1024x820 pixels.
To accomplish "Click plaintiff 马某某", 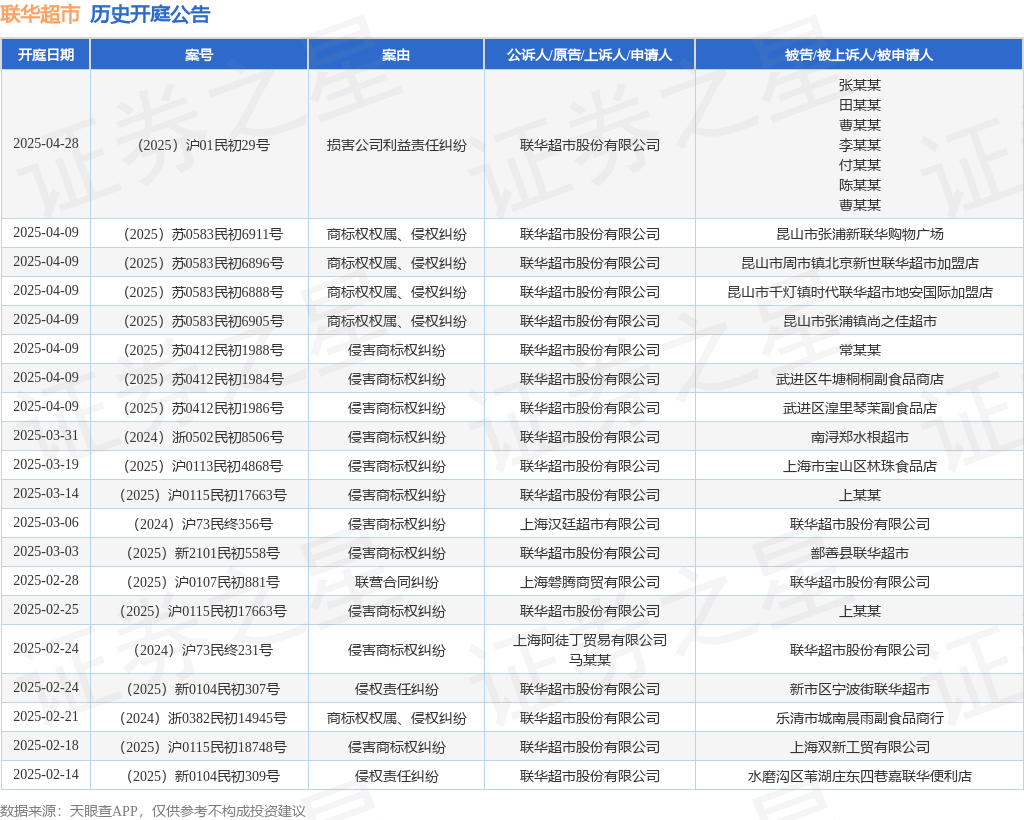I will (x=590, y=660).
